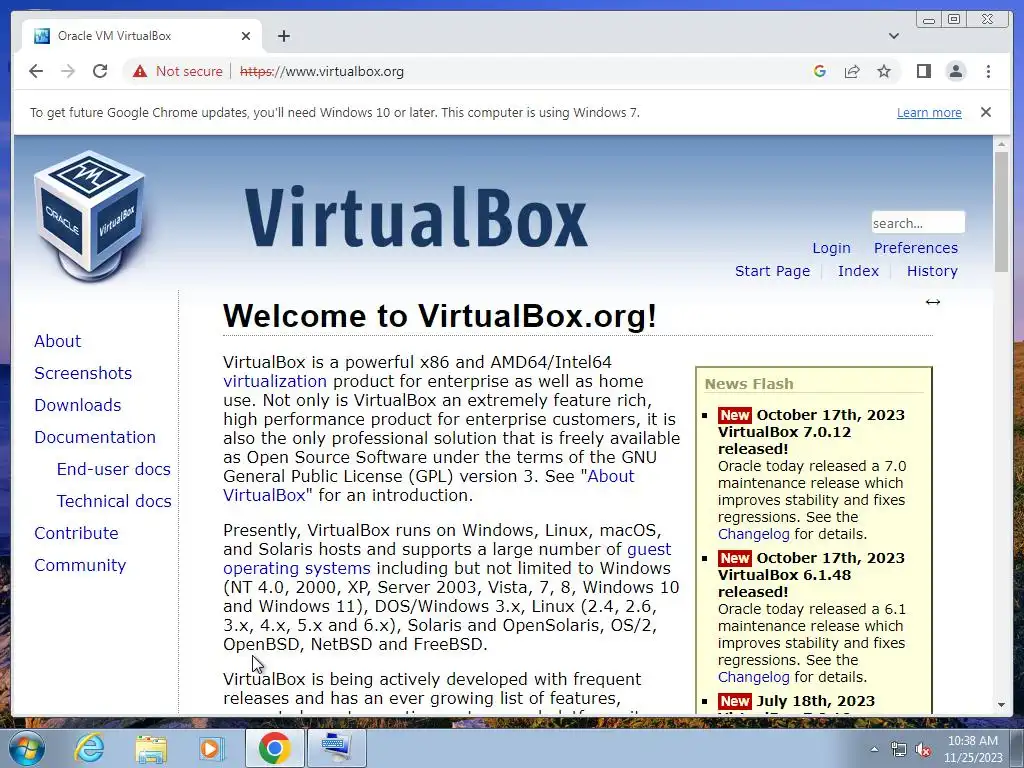Open Documentation in the sidebar
This screenshot has height=768, width=1024.
pyautogui.click(x=95, y=437)
